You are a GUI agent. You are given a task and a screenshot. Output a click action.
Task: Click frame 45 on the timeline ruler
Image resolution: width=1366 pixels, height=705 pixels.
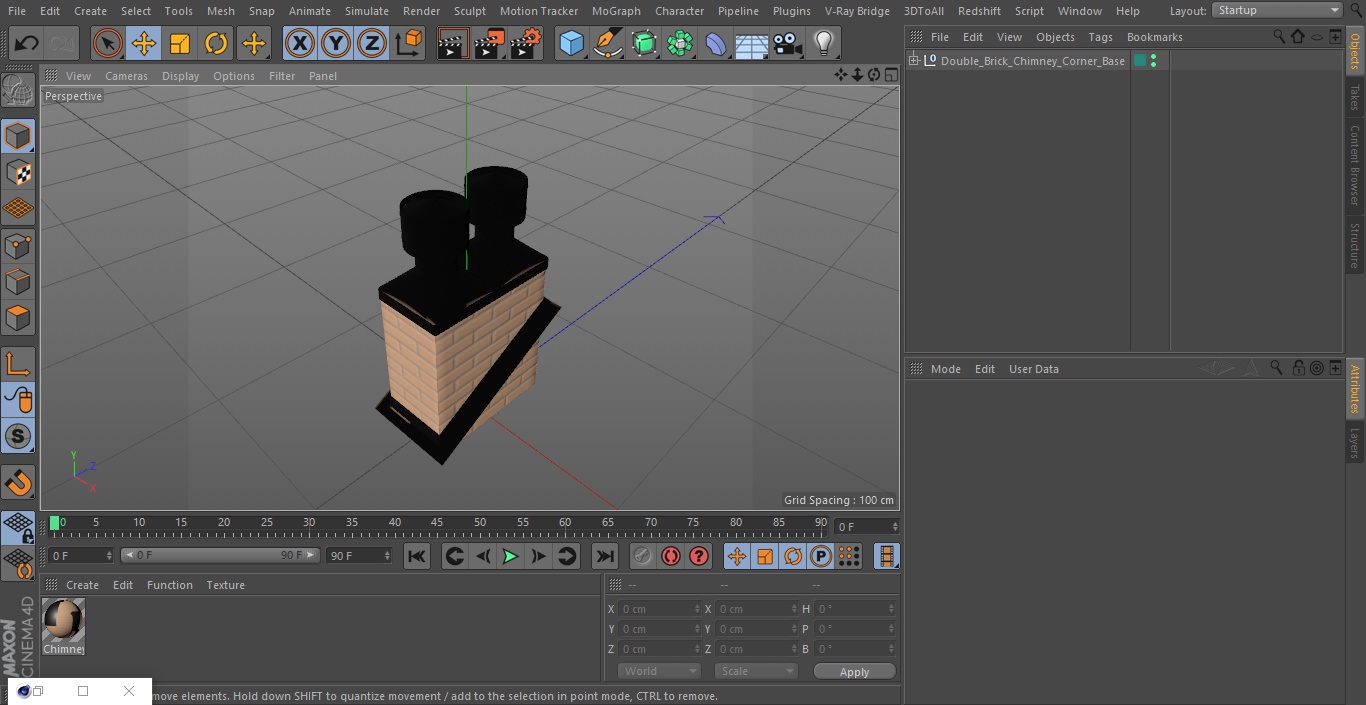(437, 522)
